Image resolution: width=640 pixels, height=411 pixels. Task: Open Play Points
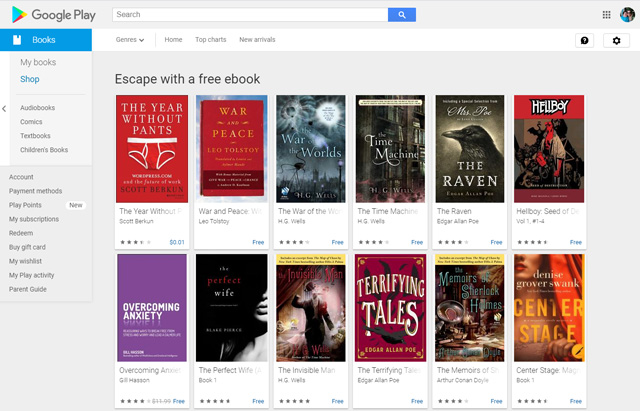25,205
